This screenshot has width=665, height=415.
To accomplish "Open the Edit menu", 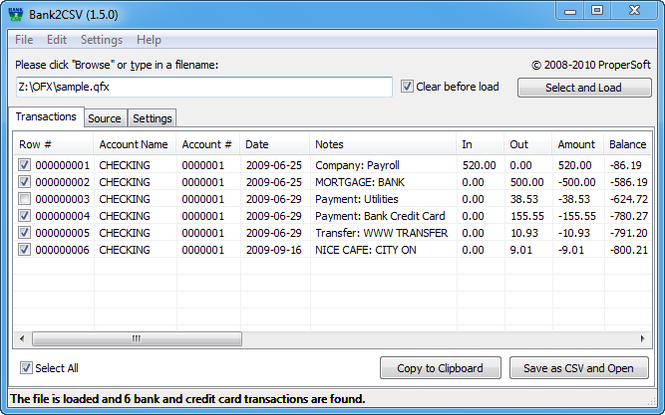I will (56, 40).
